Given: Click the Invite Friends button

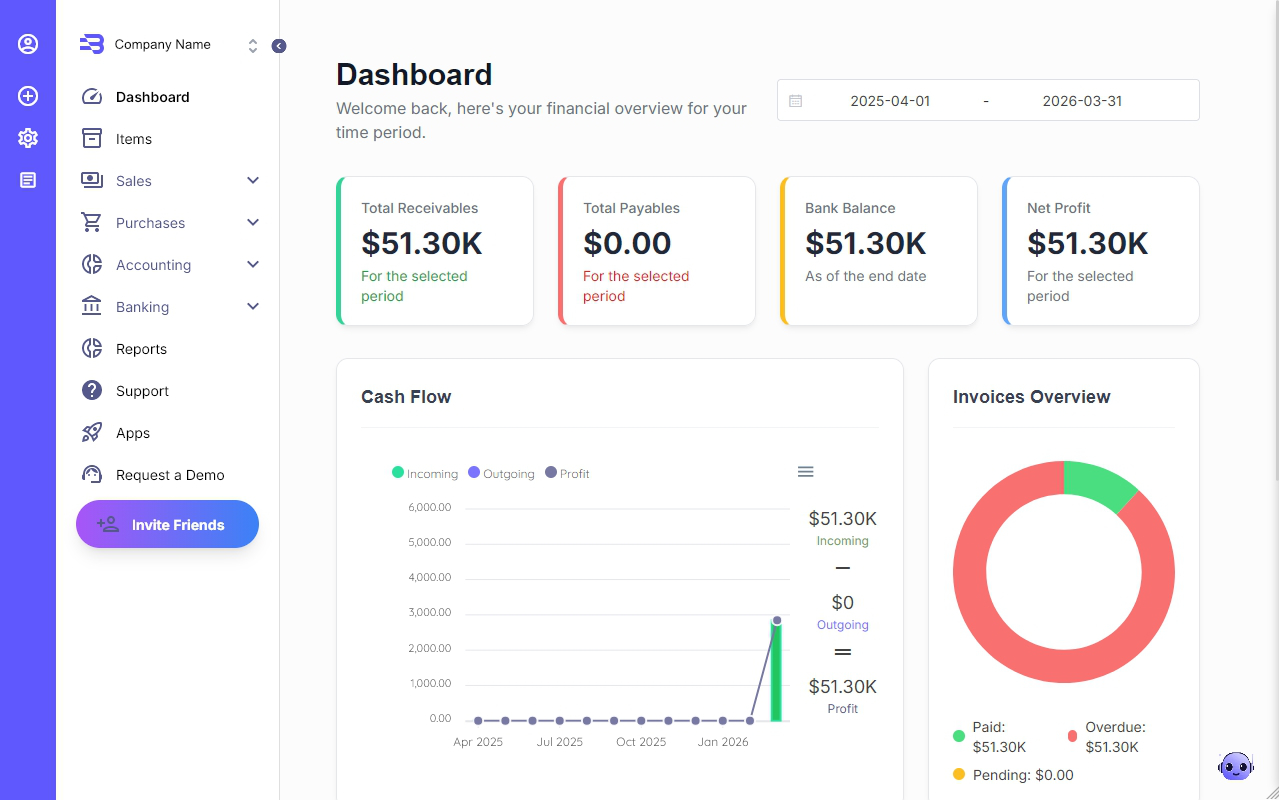Looking at the screenshot, I should coord(167,524).
